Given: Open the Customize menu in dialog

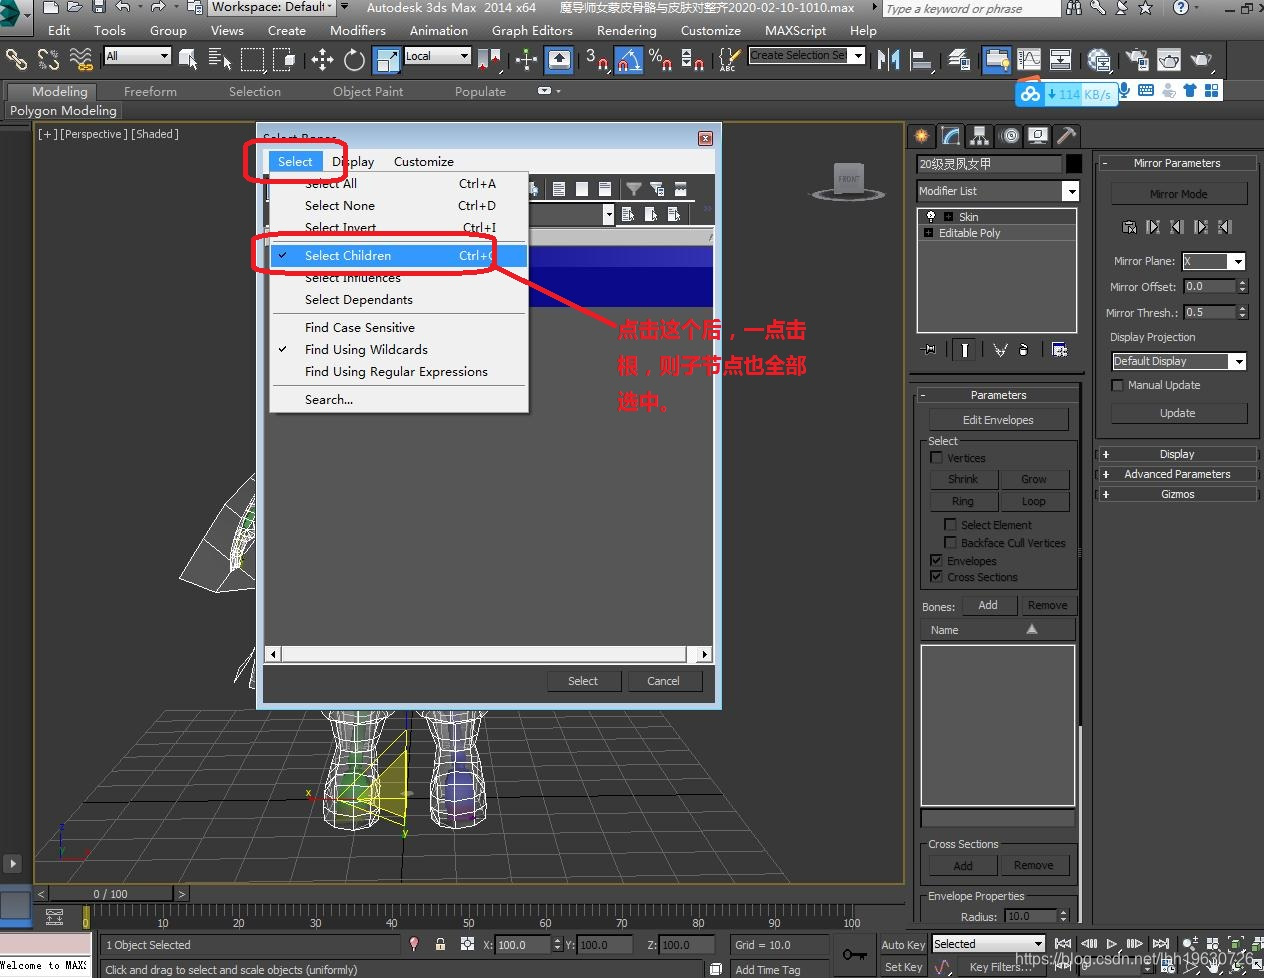Looking at the screenshot, I should point(423,162).
